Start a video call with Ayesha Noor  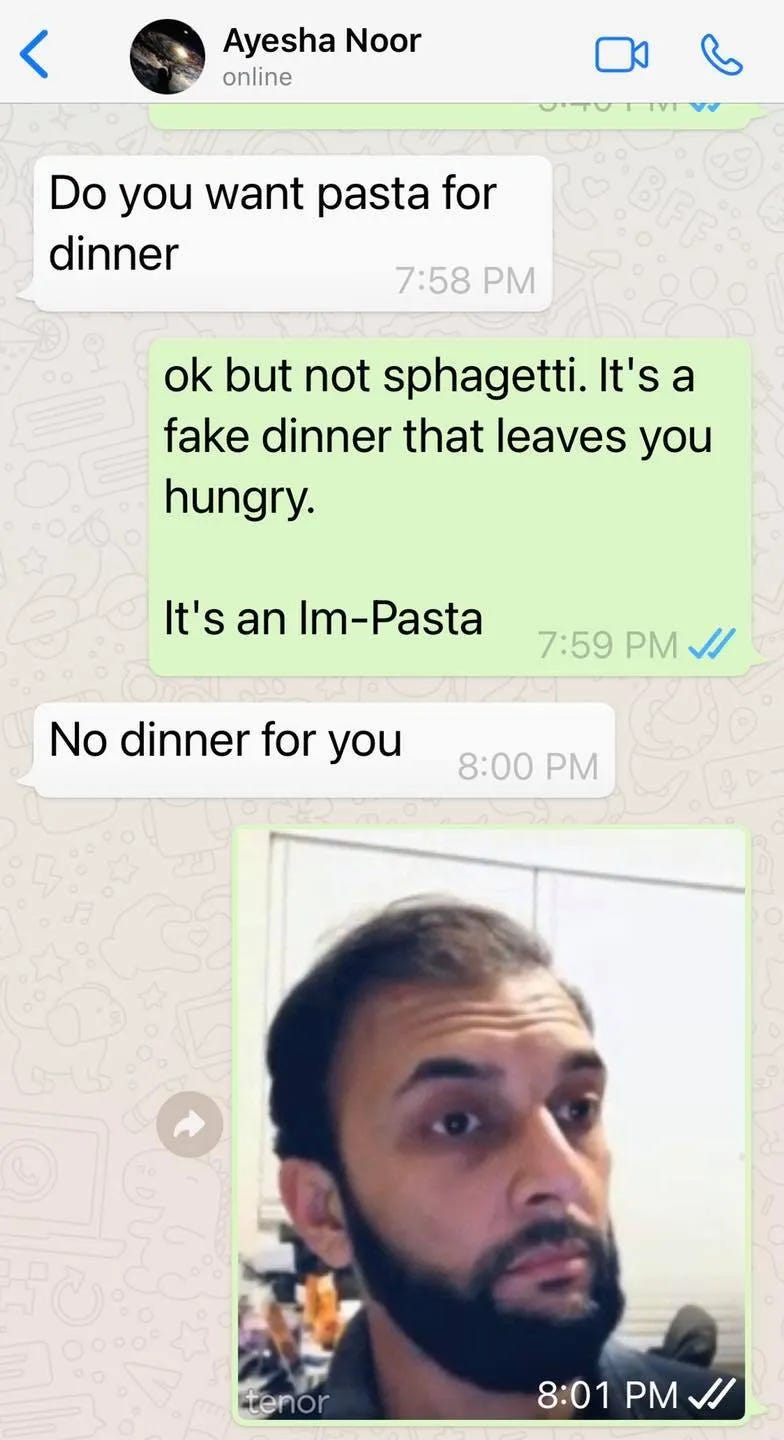pyautogui.click(x=621, y=55)
